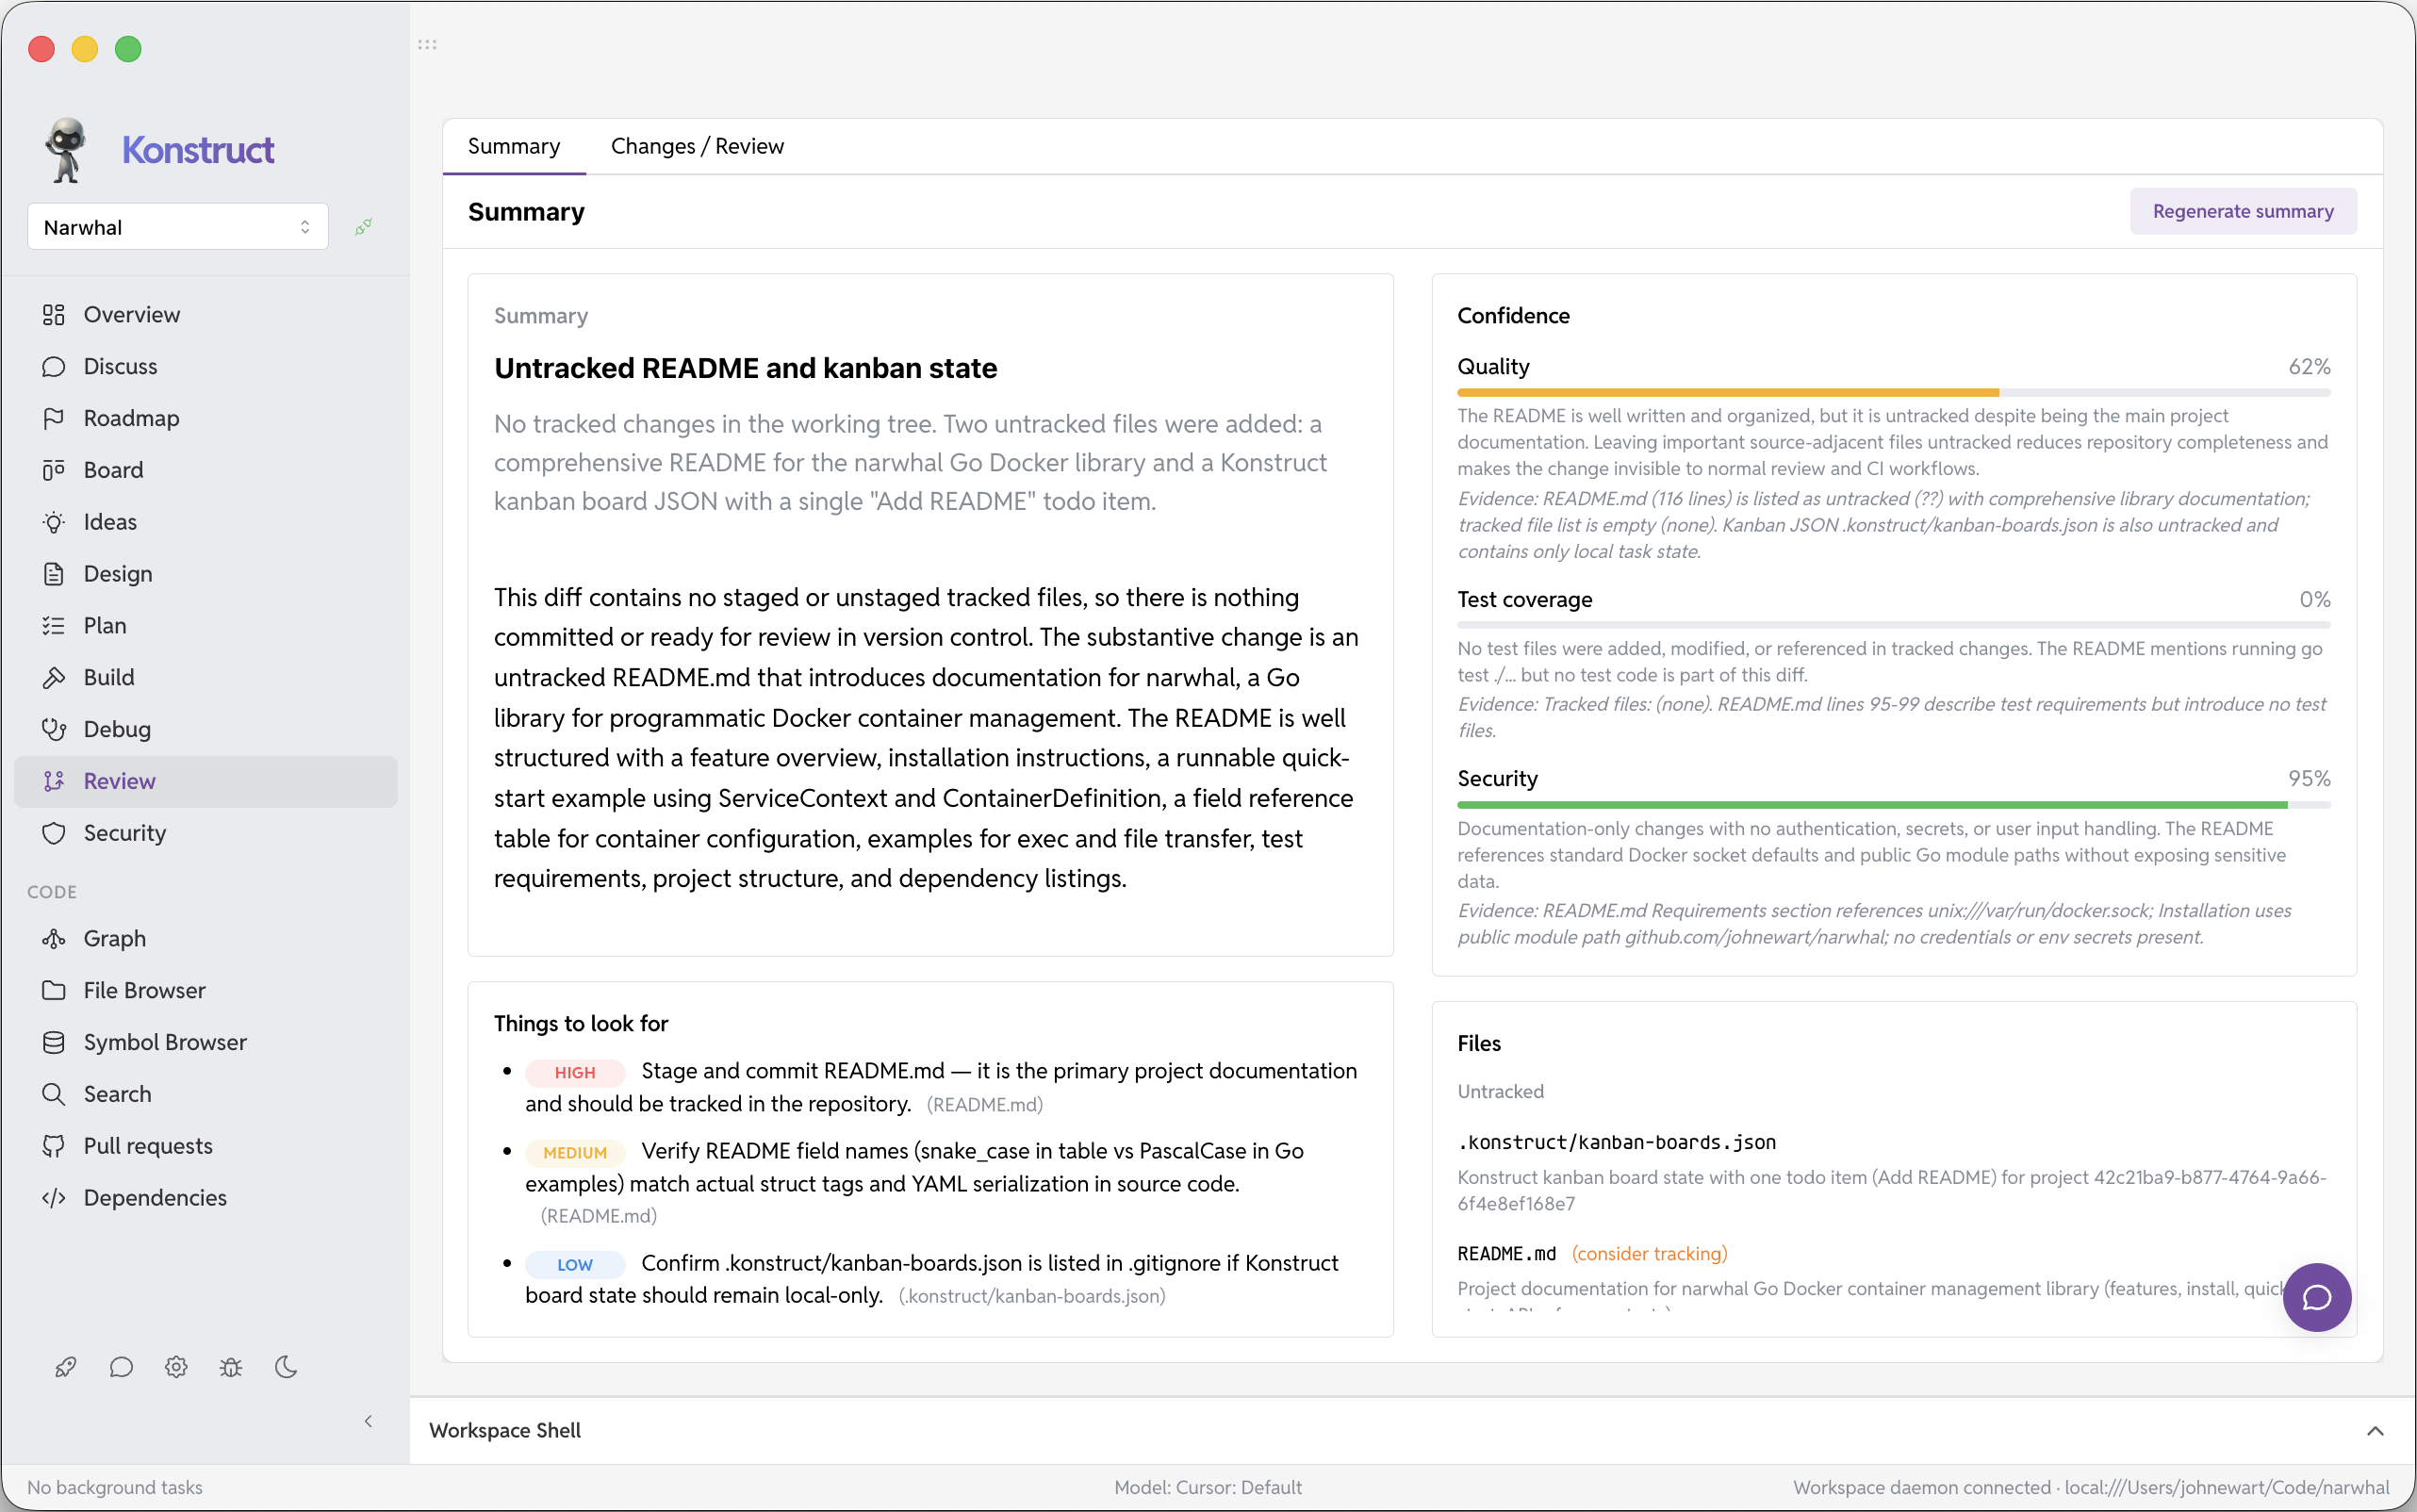Open the Narwhal project dropdown

point(178,227)
